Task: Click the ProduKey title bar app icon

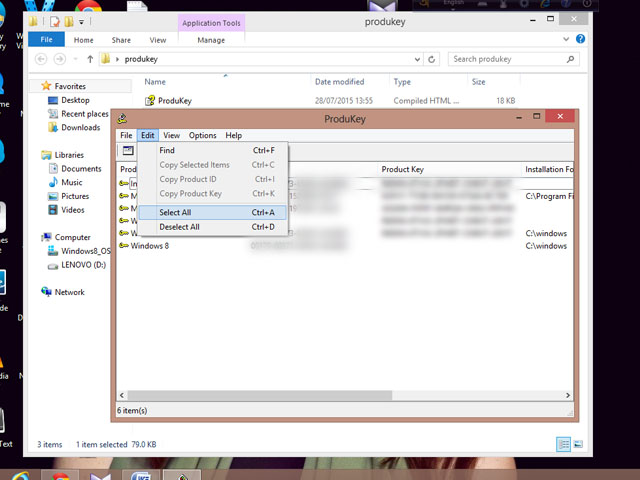Action: pyautogui.click(x=122, y=119)
